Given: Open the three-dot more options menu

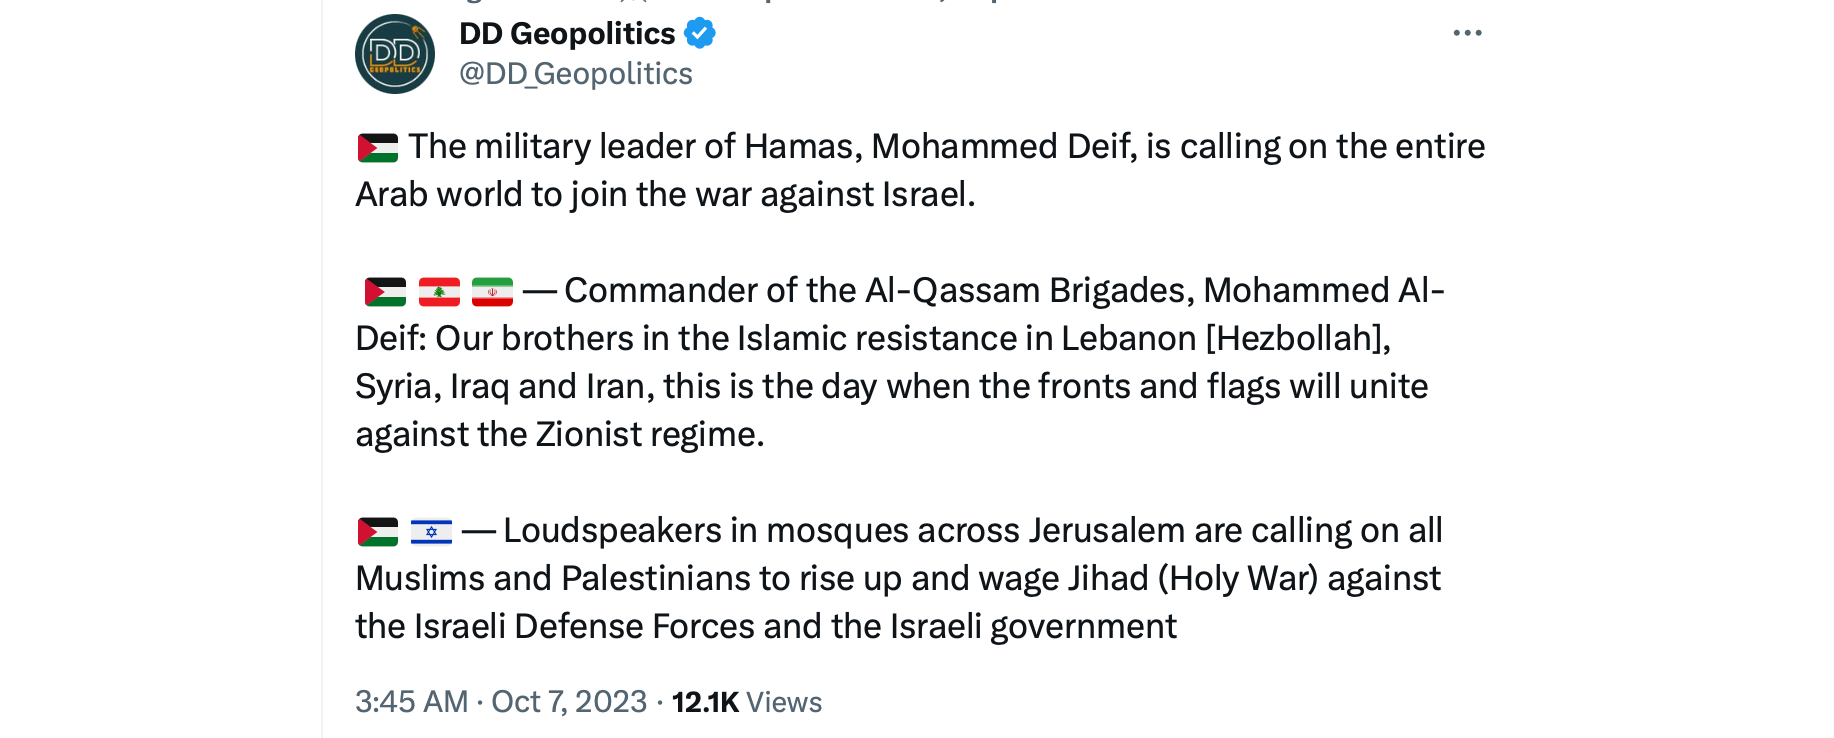Looking at the screenshot, I should click(1467, 33).
